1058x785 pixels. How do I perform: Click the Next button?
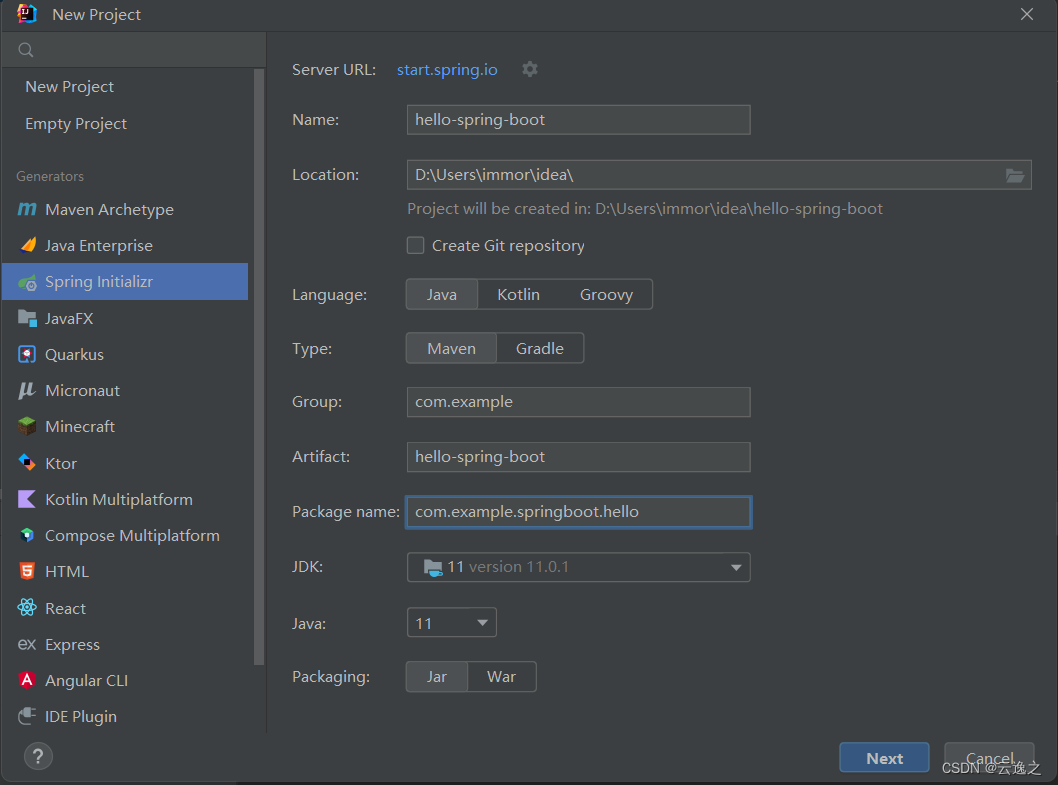pyautogui.click(x=884, y=757)
